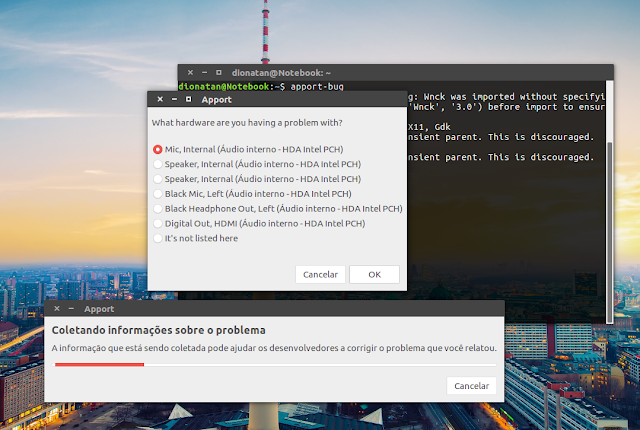Close the Apport hardware dialog
Screen dimensions: 640x430
tap(160, 99)
